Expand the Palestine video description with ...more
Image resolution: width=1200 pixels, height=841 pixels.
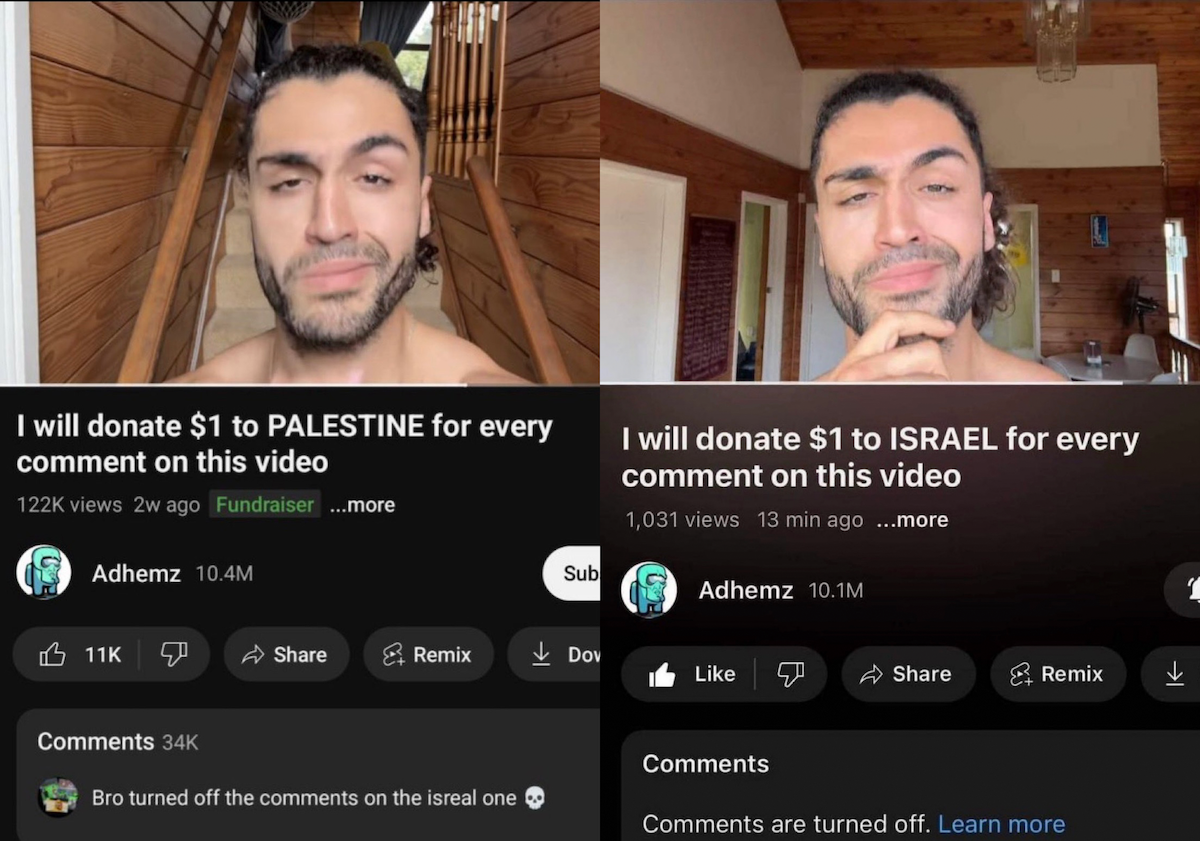pyautogui.click(x=362, y=505)
